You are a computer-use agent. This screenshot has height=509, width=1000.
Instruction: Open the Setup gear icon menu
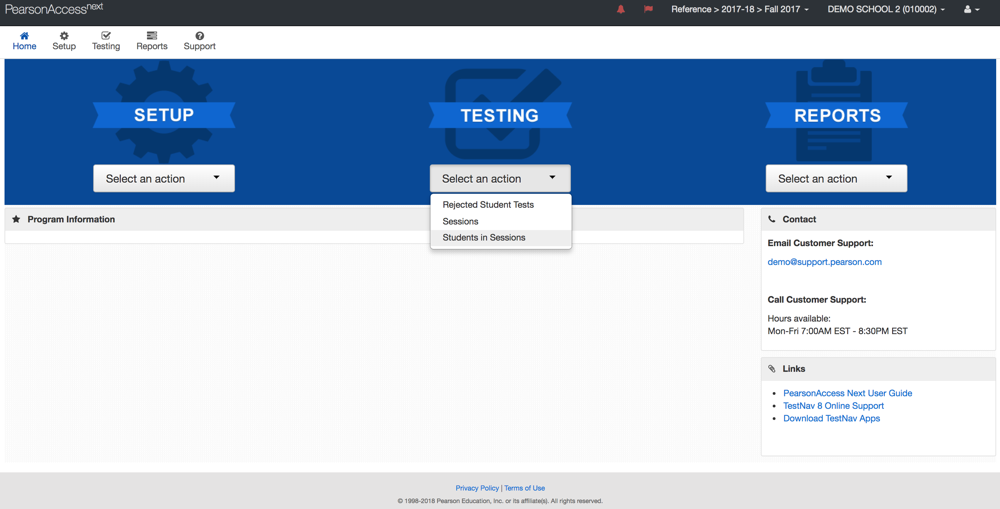(x=64, y=36)
